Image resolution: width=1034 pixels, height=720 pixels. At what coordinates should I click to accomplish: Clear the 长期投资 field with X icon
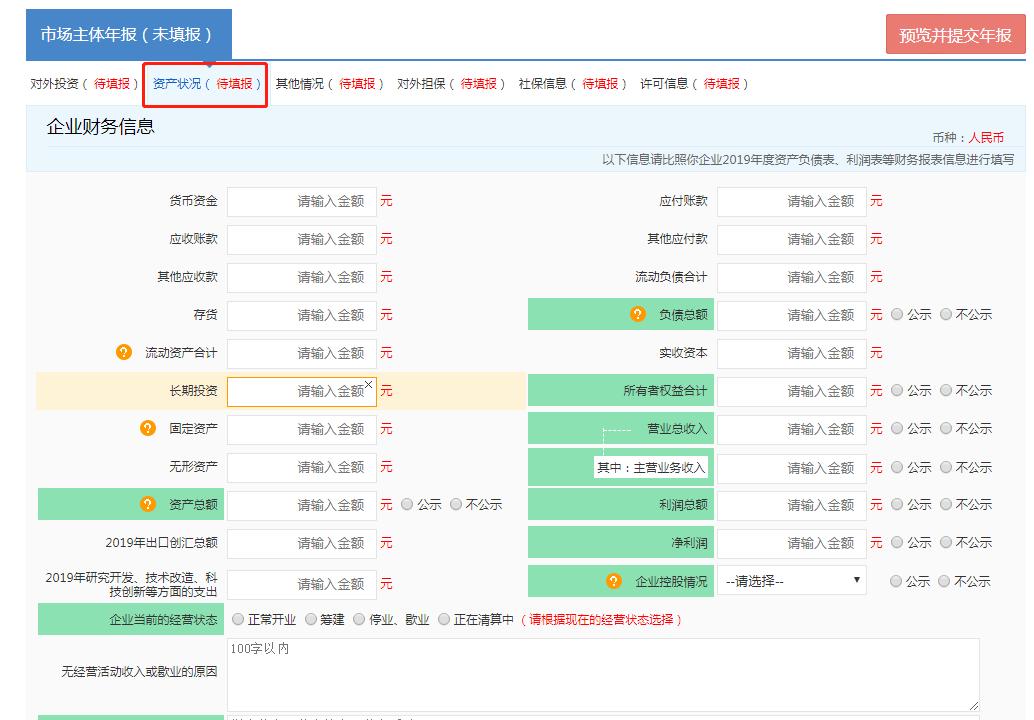coord(369,384)
